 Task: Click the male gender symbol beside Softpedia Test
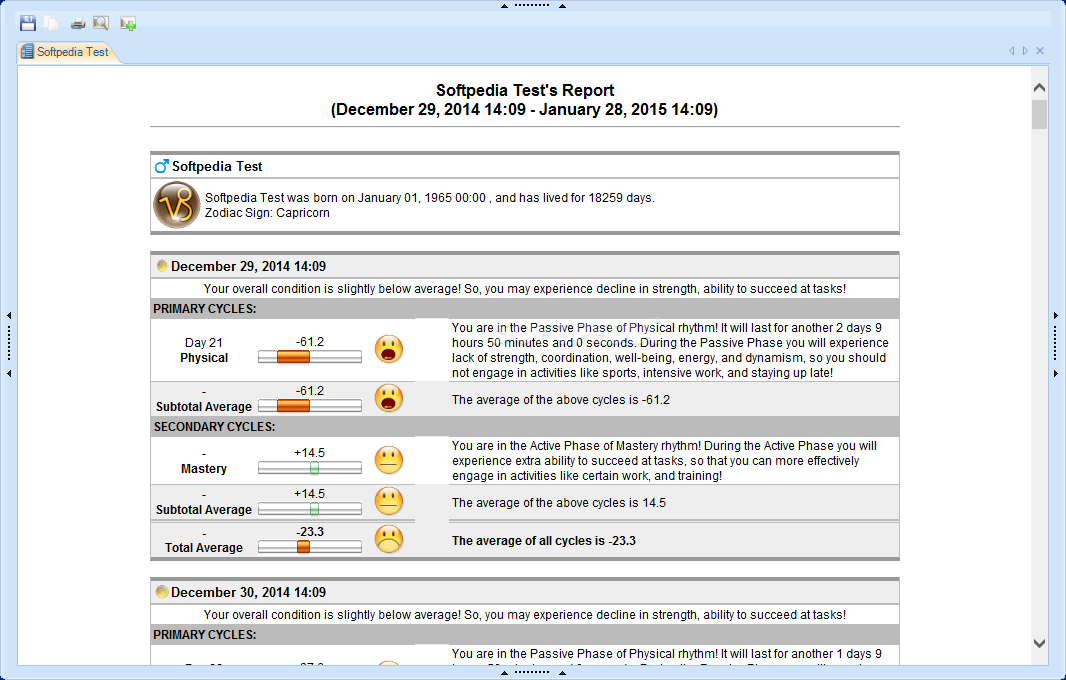tap(161, 166)
